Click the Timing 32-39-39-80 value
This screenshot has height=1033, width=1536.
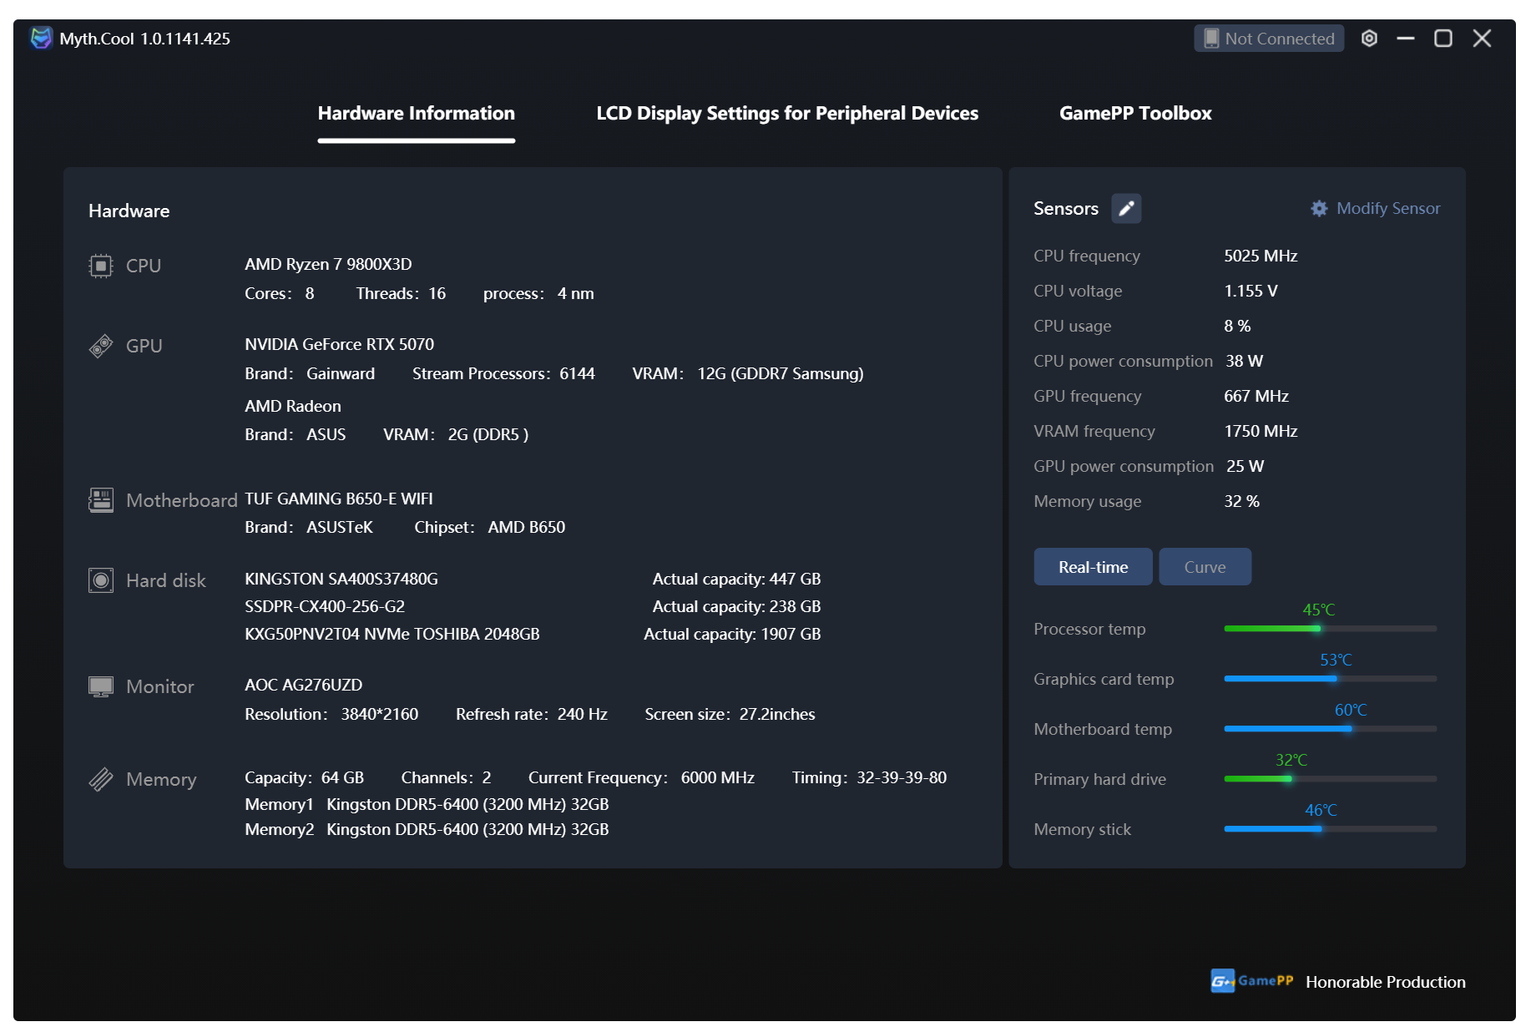point(901,777)
